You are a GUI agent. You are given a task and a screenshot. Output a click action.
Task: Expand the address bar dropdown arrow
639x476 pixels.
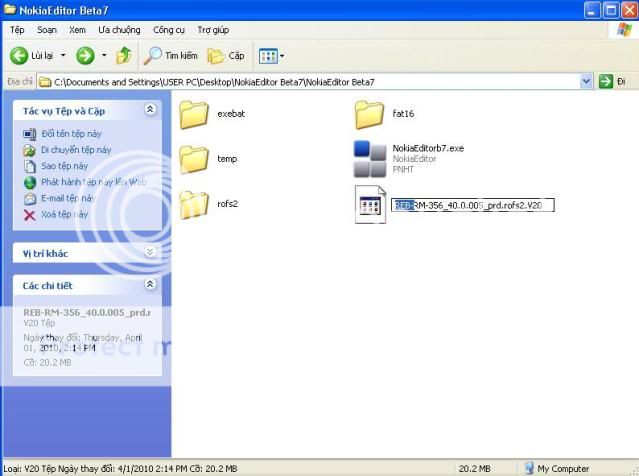tap(587, 81)
